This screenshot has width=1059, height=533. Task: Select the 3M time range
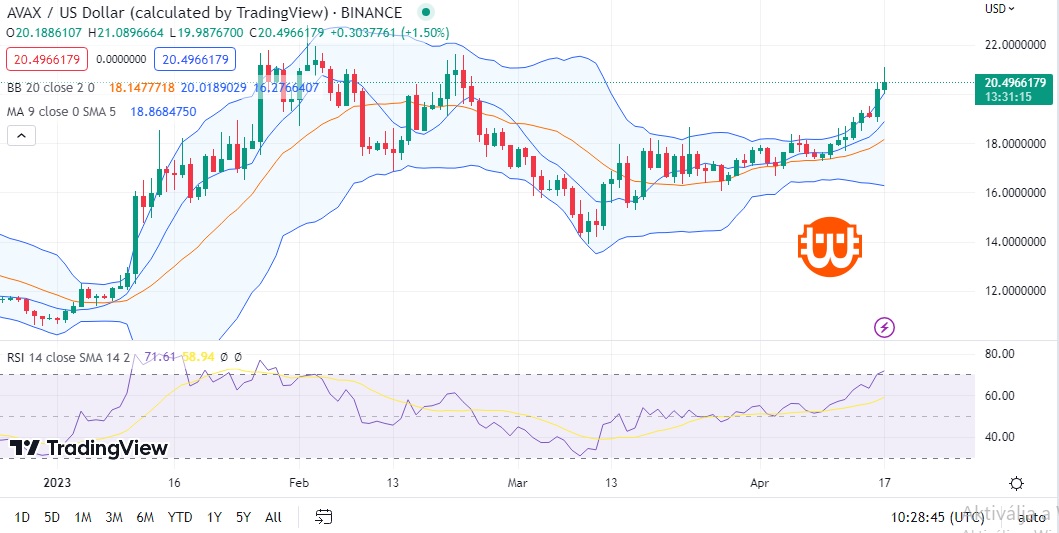pos(113,517)
